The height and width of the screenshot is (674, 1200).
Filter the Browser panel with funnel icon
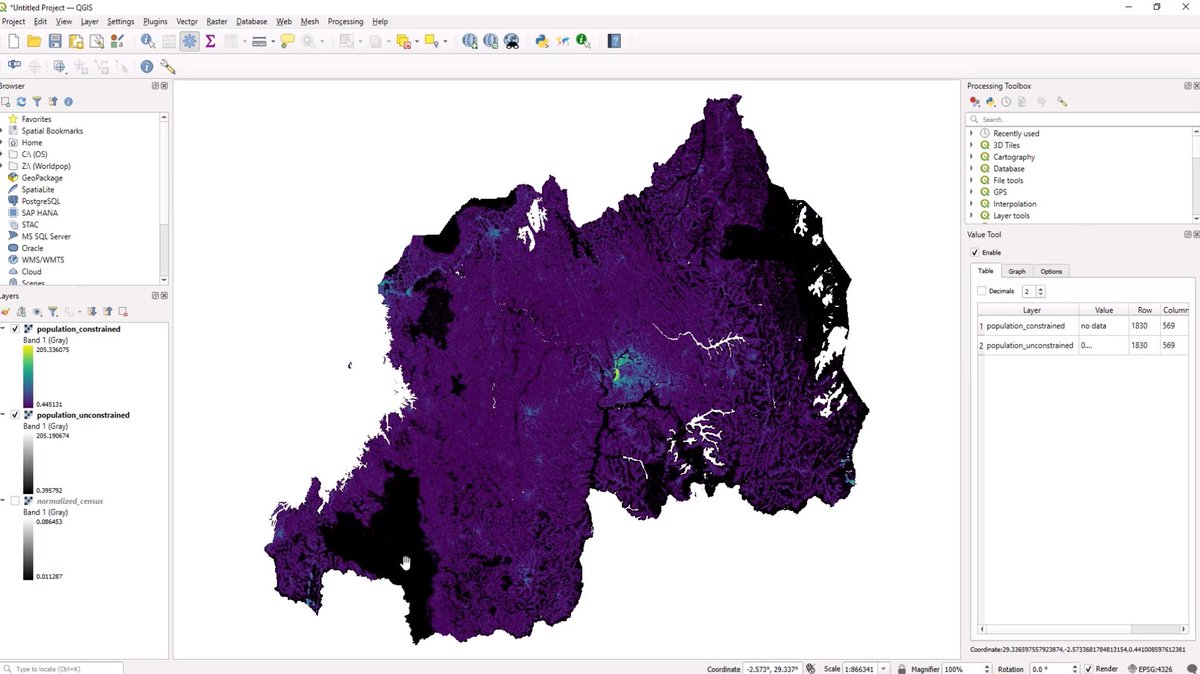(37, 102)
